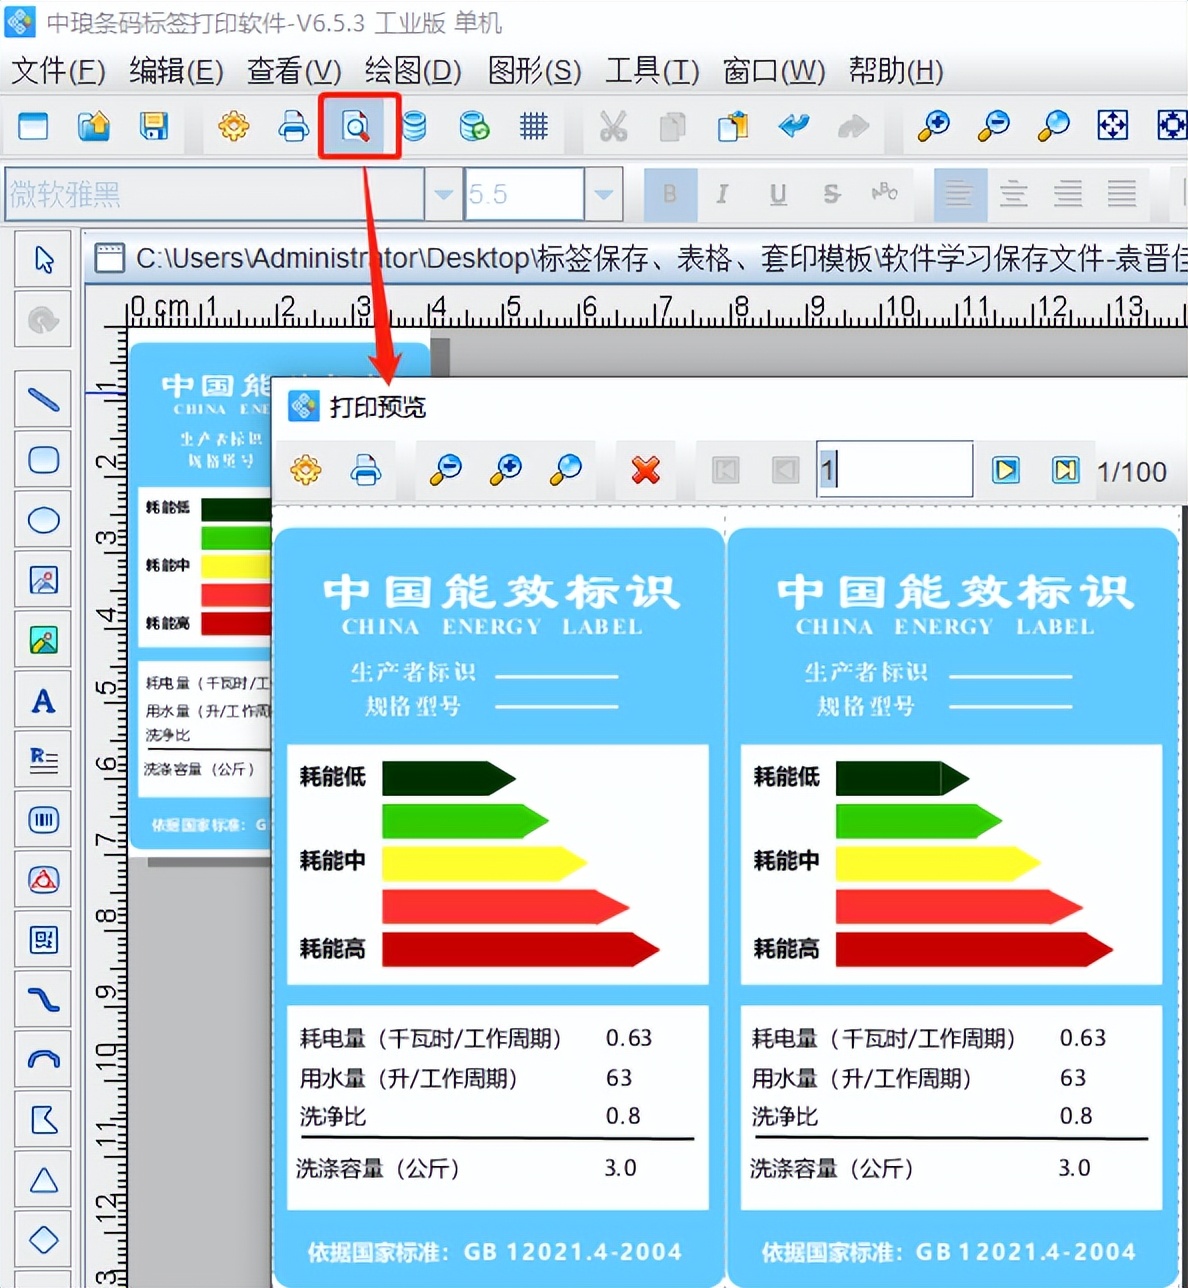Toggle underline formatting
Image resolution: width=1188 pixels, height=1288 pixels.
pyautogui.click(x=777, y=194)
